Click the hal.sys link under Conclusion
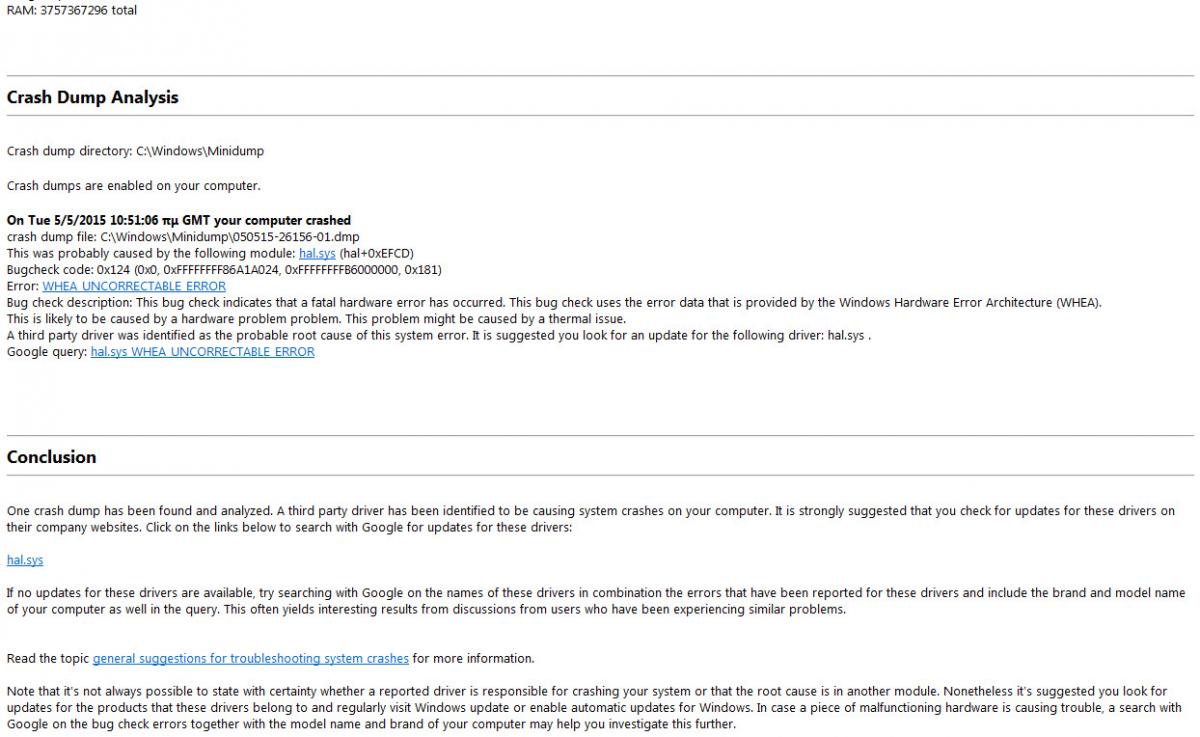 25,560
